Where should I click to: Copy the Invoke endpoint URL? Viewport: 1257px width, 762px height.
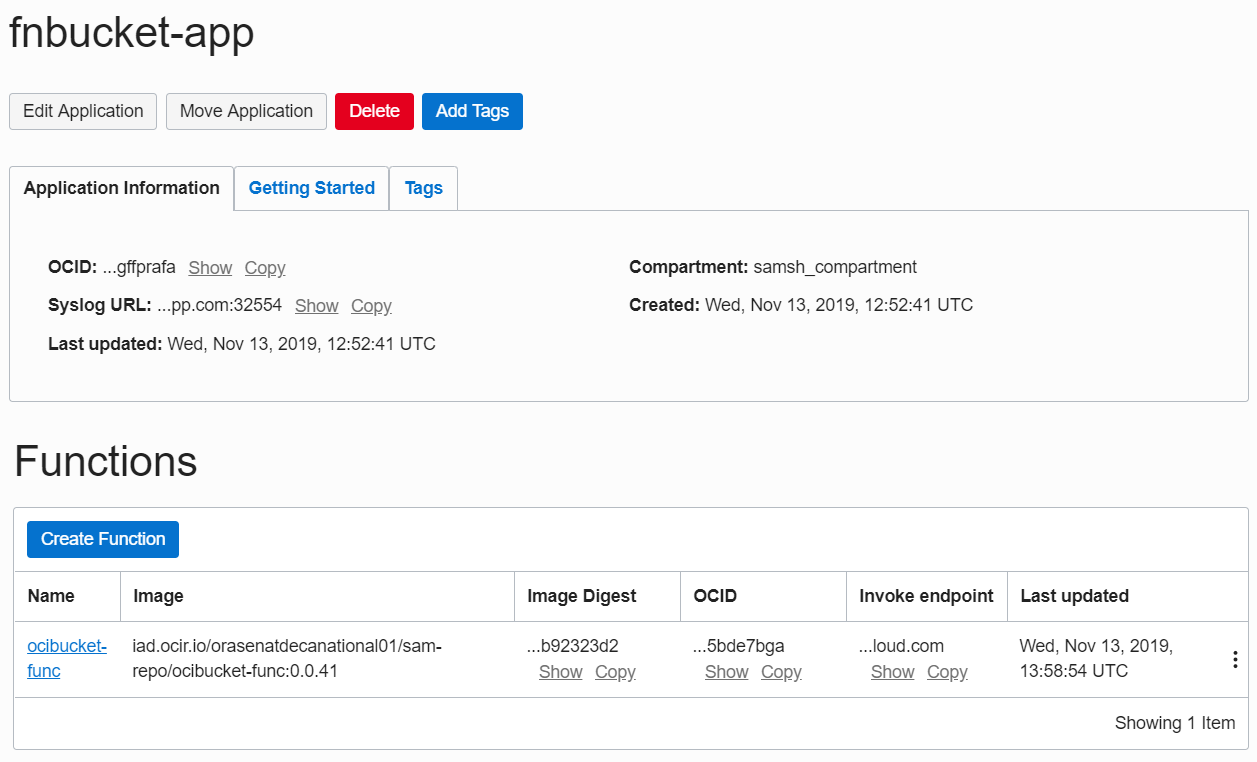coord(947,672)
